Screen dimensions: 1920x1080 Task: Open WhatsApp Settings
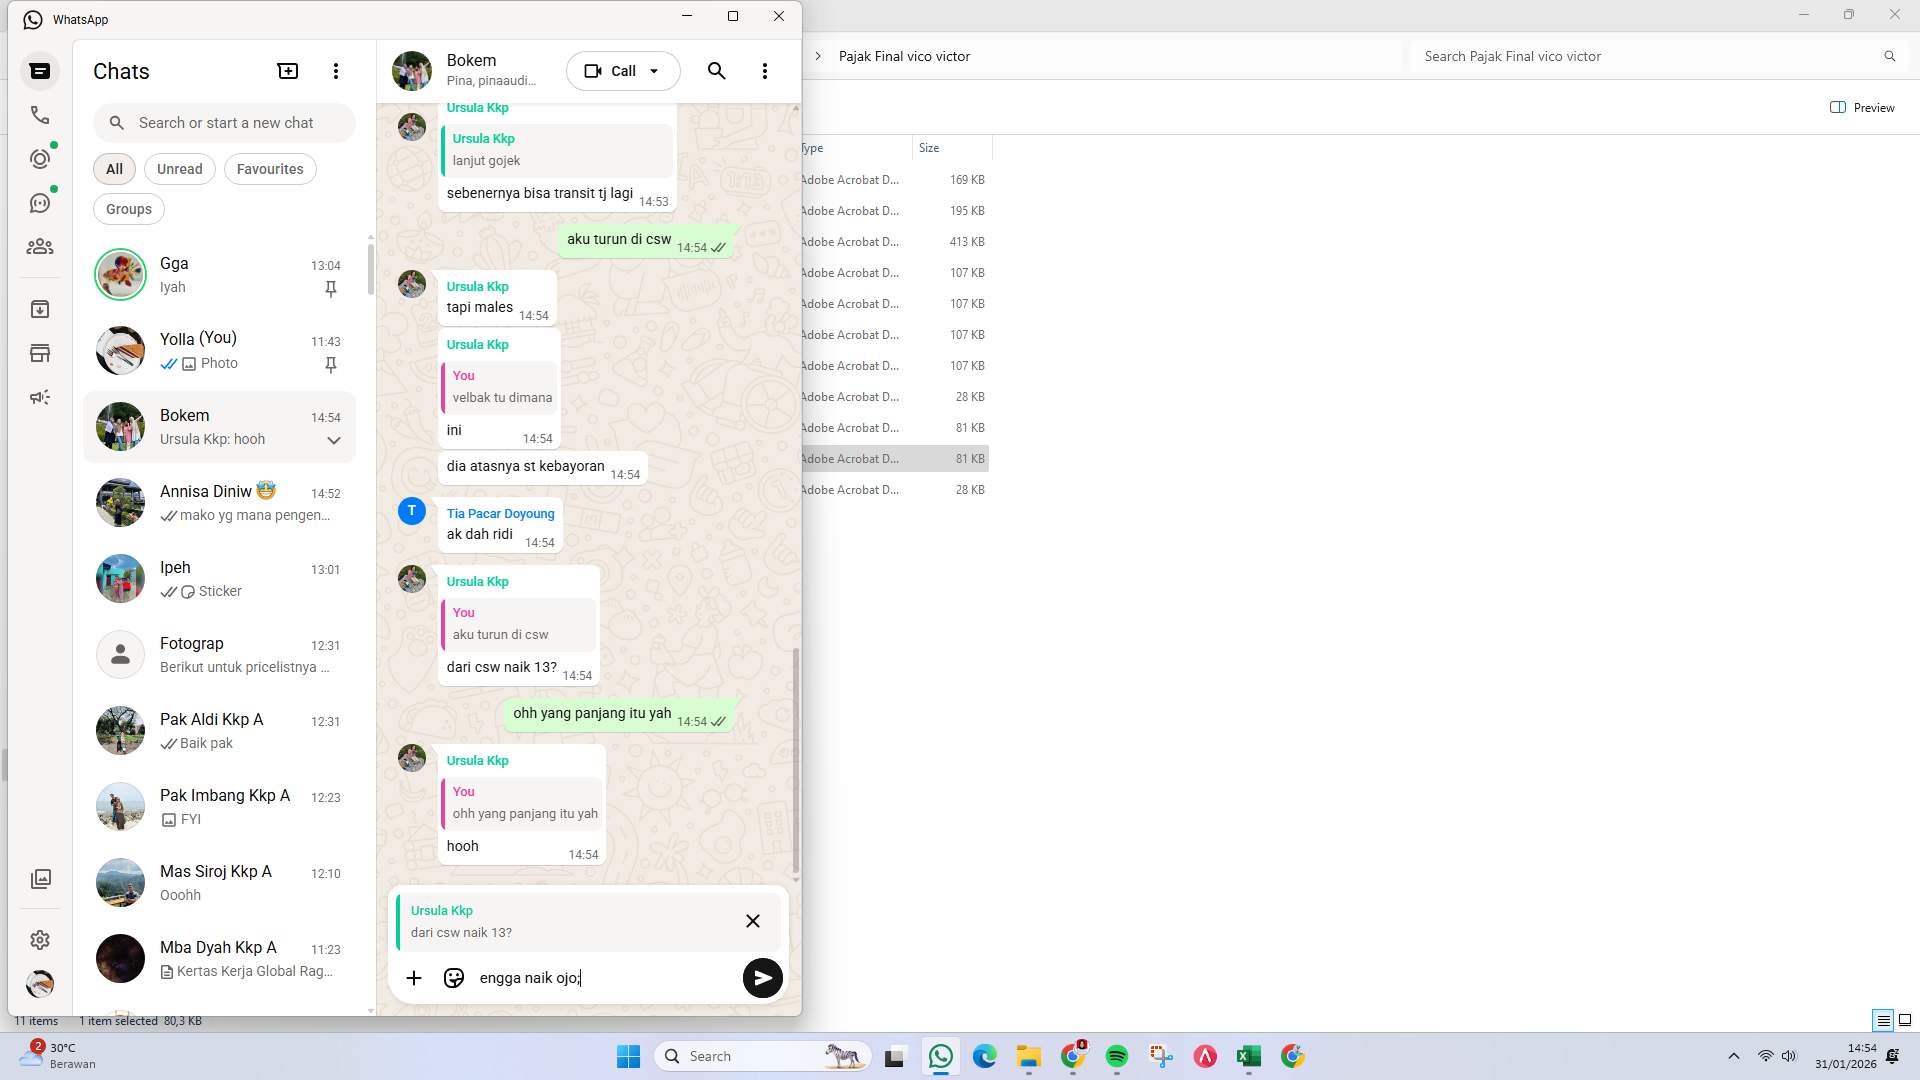tap(40, 939)
